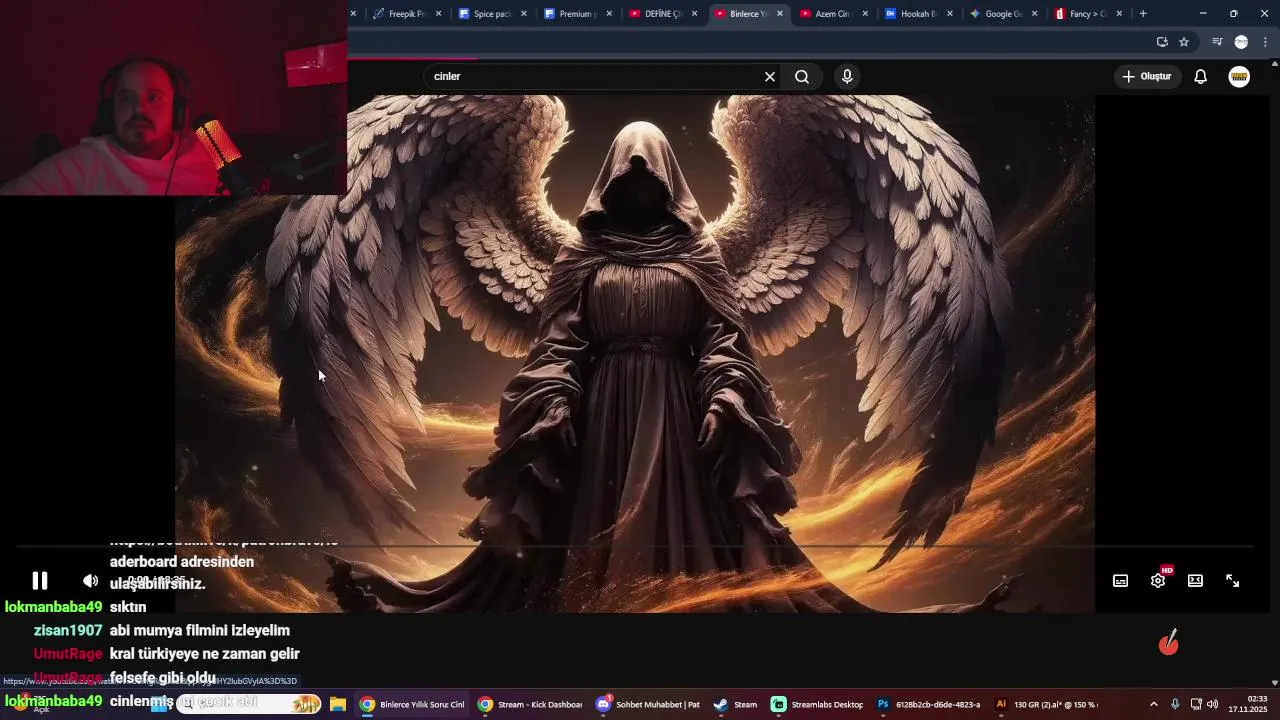
Task: Open a new browser tab
Action: pos(1143,14)
